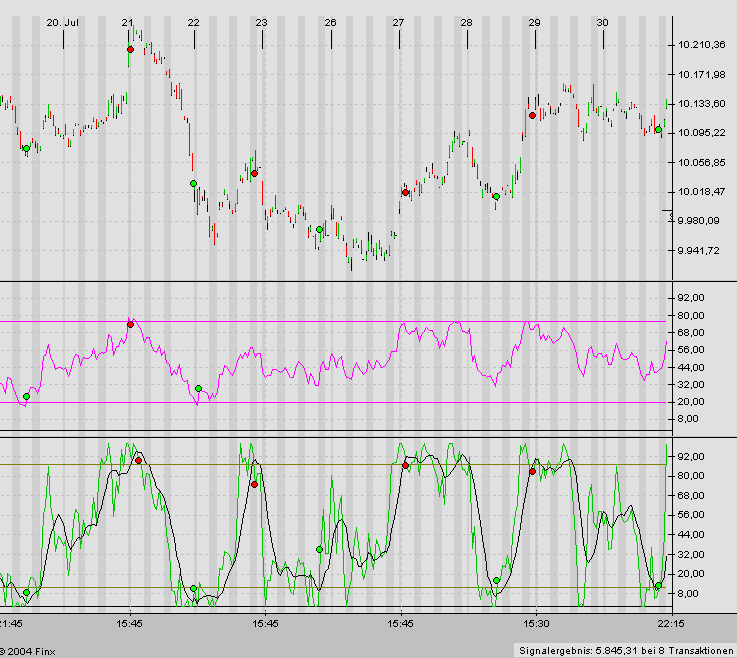The height and width of the screenshot is (658, 737).
Task: Click red stochastic marker below date 27
Action: coord(405,465)
